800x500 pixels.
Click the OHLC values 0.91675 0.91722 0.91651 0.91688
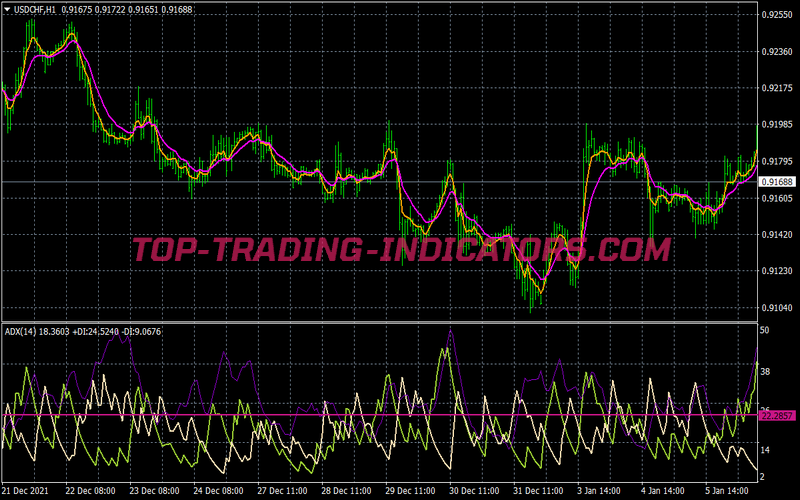point(127,9)
